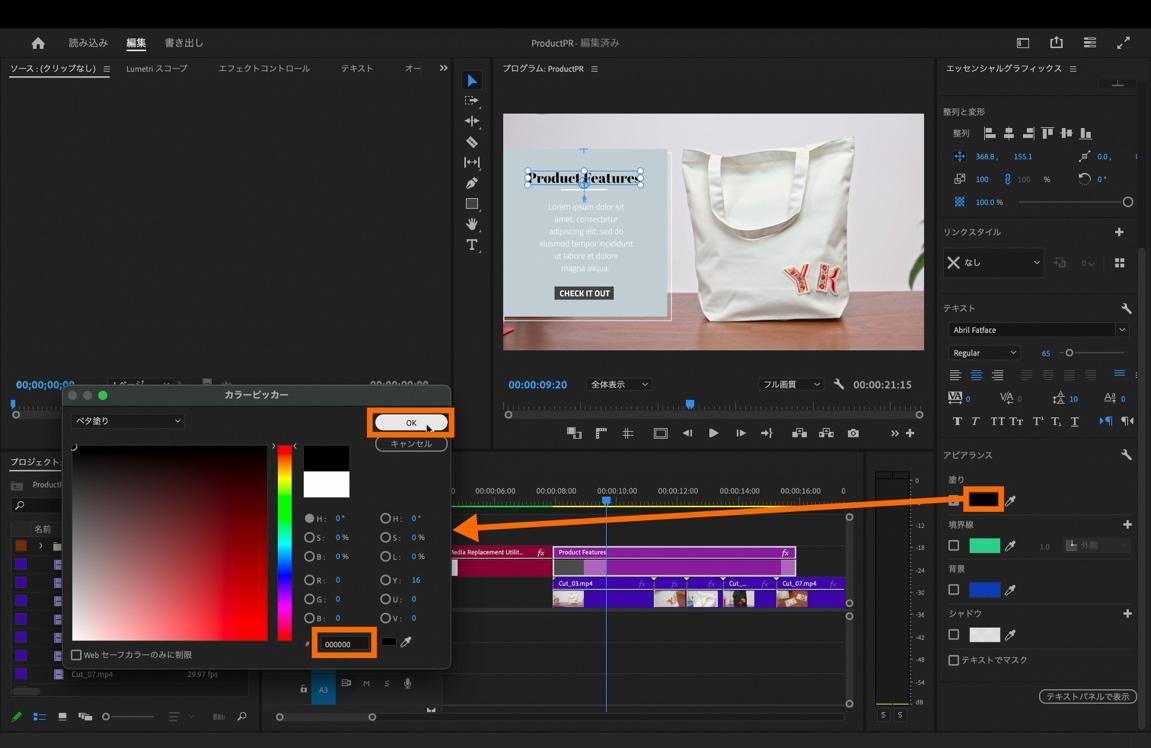This screenshot has height=748, width=1151.
Task: Click the black fill color swatch
Action: [984, 500]
